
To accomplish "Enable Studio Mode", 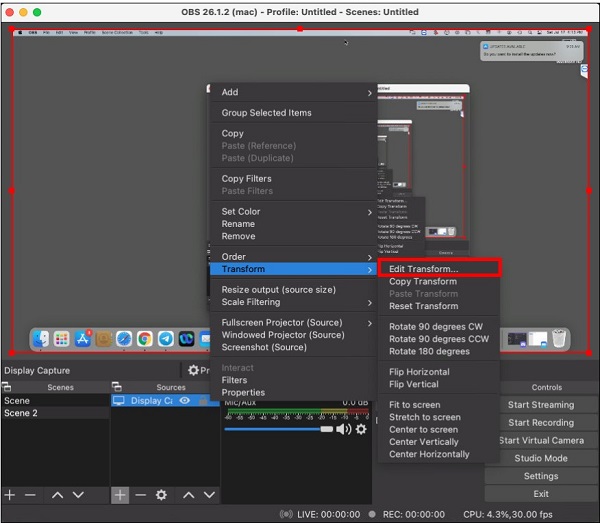I will pyautogui.click(x=541, y=458).
